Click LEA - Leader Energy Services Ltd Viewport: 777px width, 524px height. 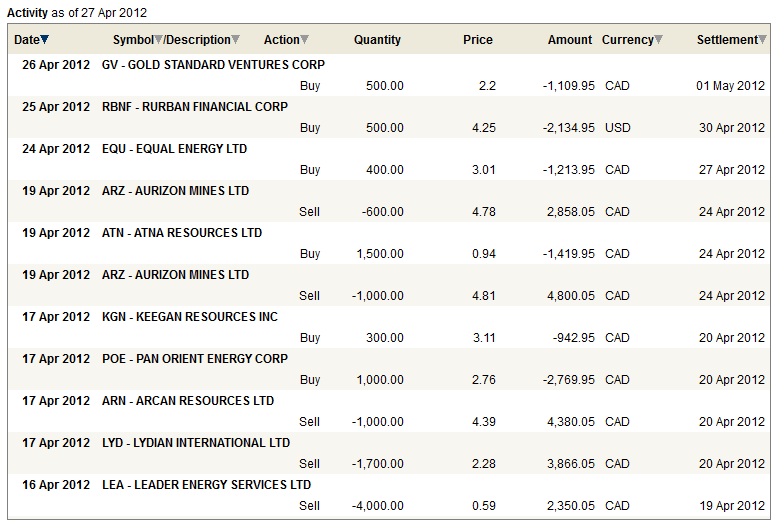pos(206,485)
